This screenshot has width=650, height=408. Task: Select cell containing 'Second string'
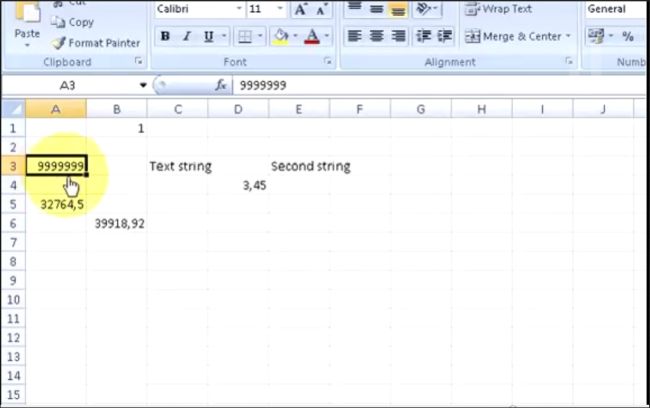[x=299, y=166]
